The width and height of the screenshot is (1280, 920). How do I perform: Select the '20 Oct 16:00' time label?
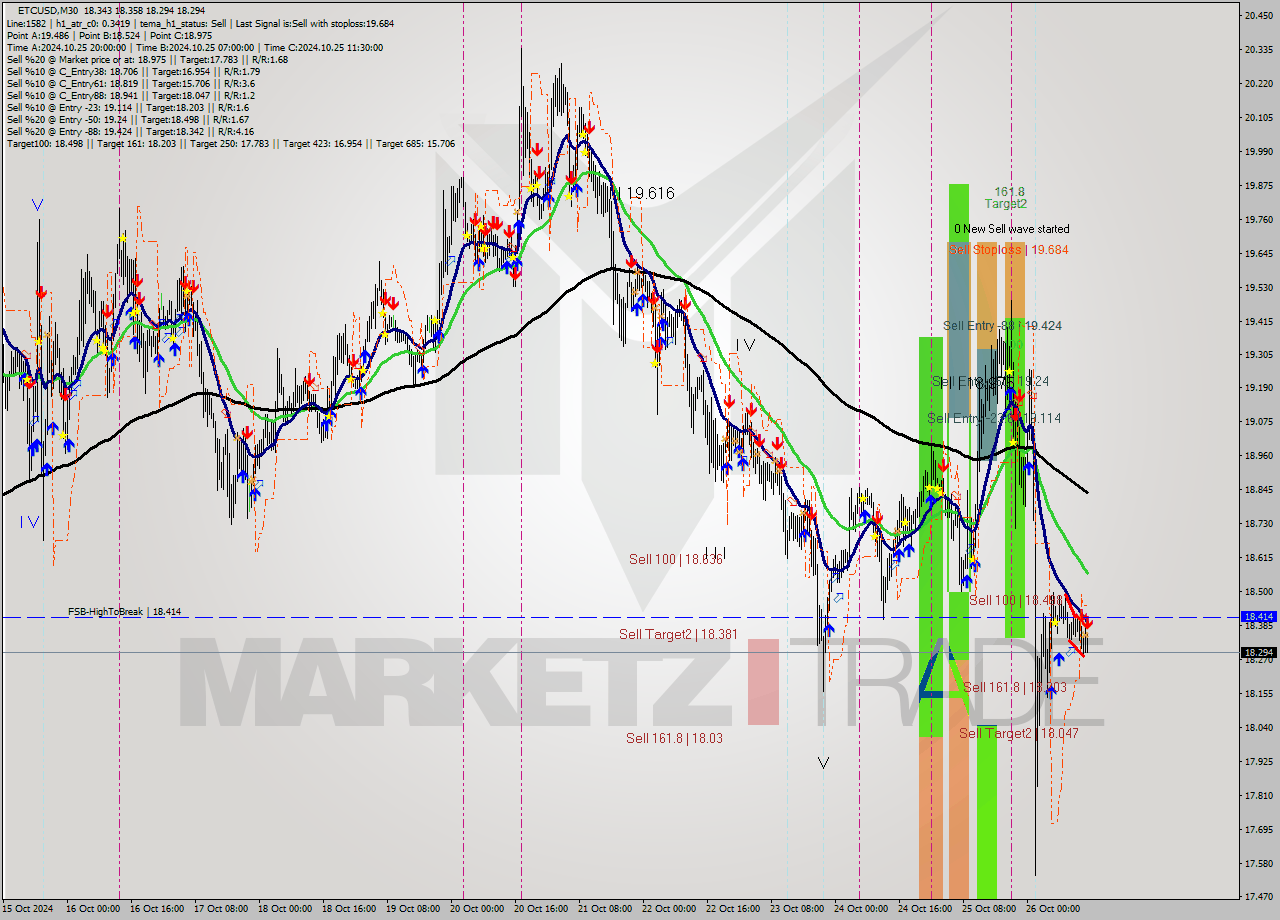tap(540, 909)
